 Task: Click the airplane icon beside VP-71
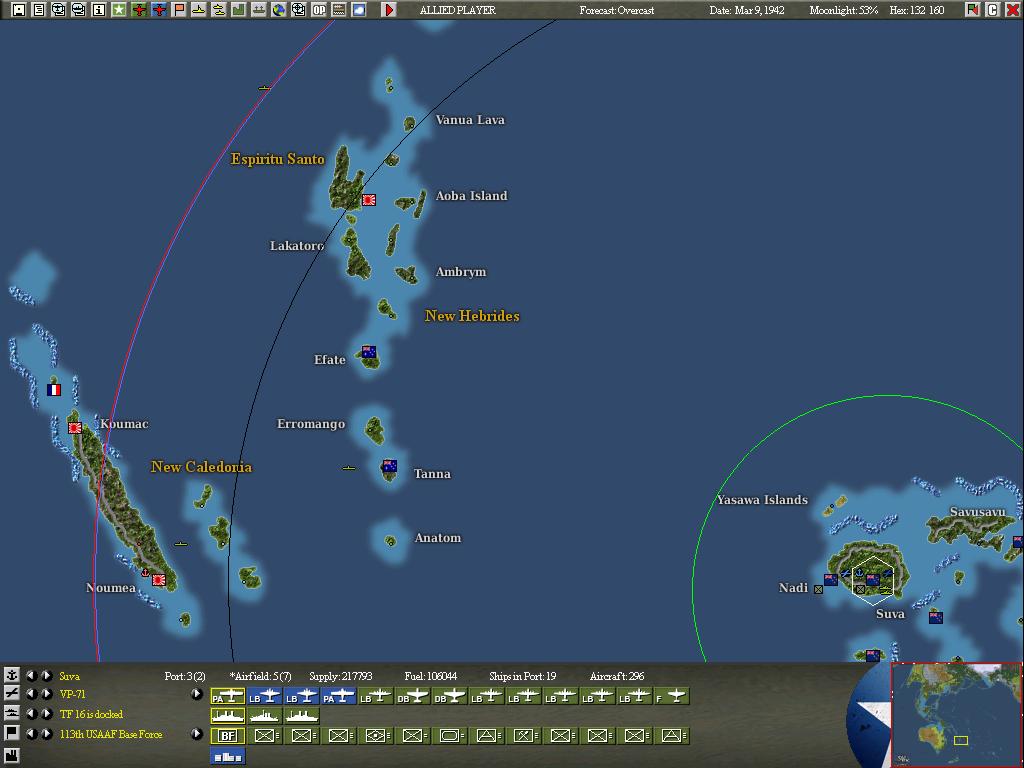11,693
